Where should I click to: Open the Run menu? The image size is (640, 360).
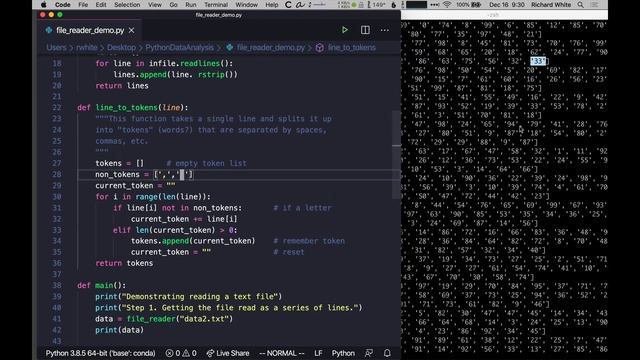click(x=190, y=5)
